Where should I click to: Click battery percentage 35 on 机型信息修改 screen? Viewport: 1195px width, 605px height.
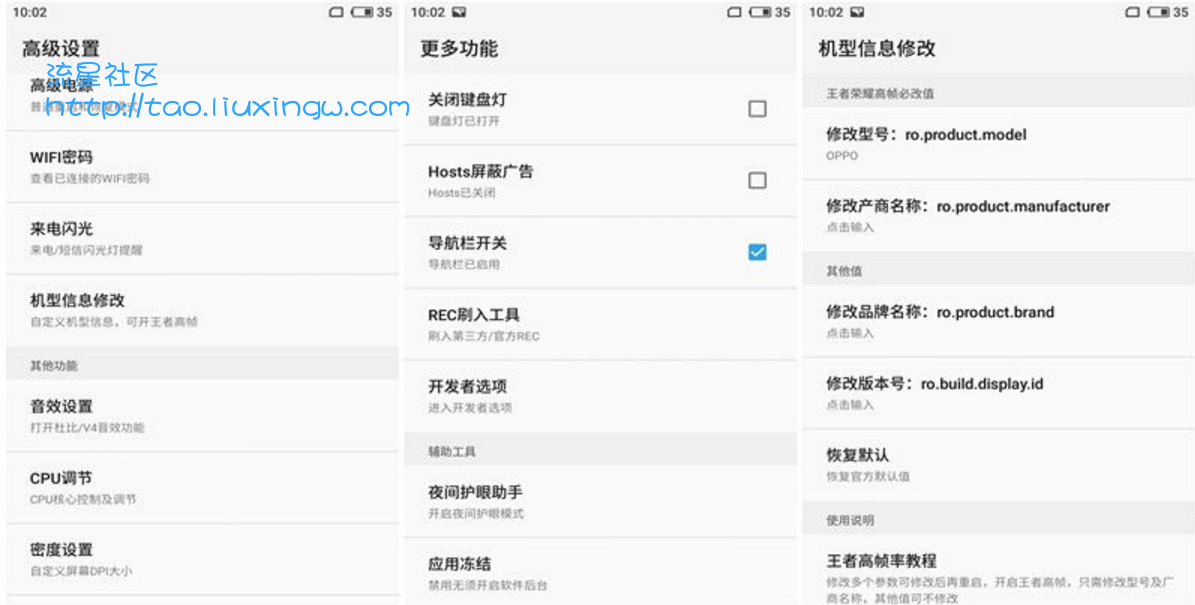pos(1181,12)
